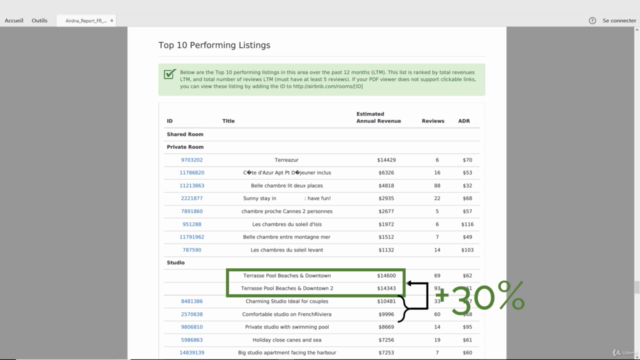This screenshot has height=360, width=640.
Task: Open listing ID 951288
Action: (x=192, y=224)
